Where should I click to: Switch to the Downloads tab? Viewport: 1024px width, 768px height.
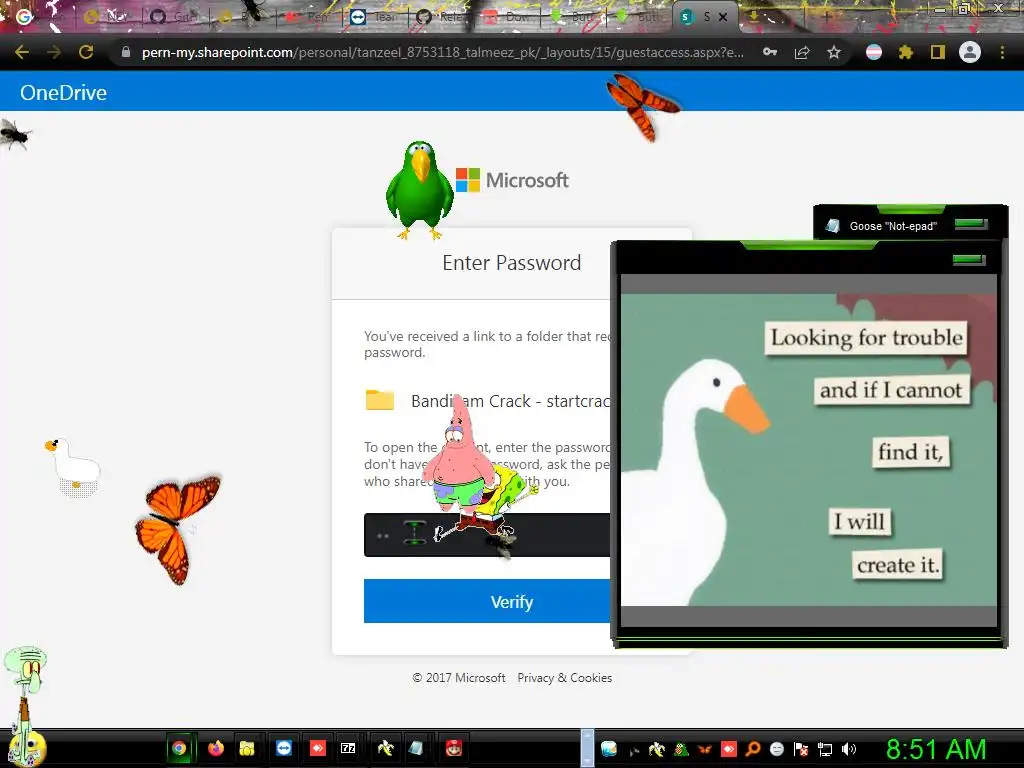tap(509, 17)
